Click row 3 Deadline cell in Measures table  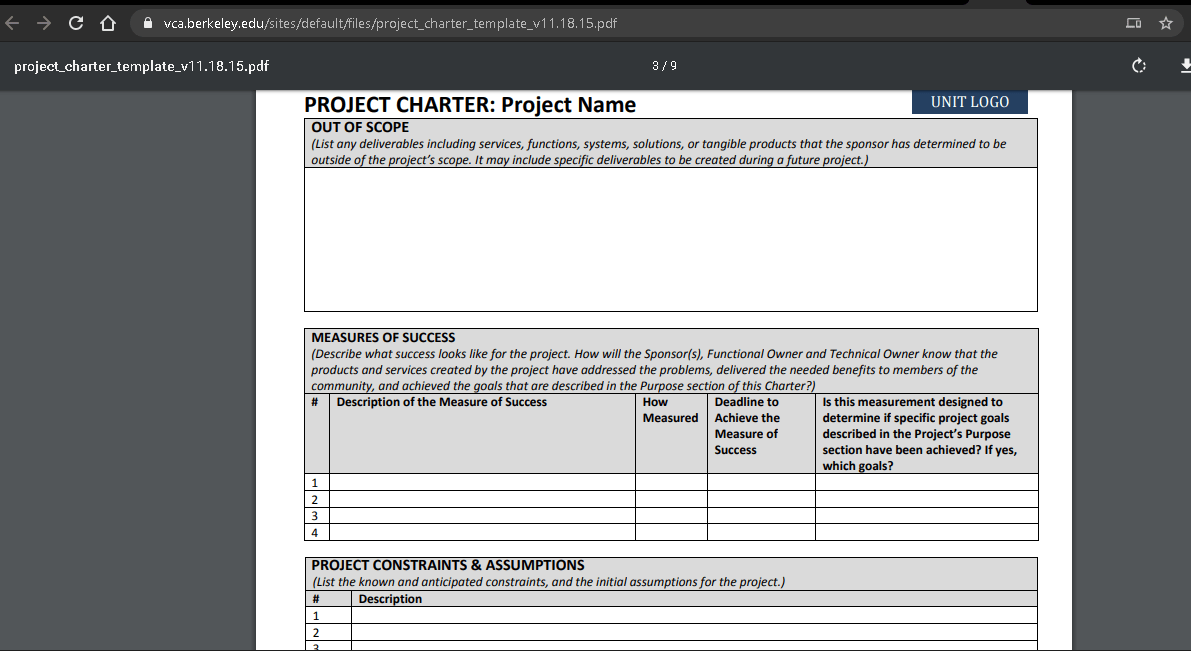761,516
